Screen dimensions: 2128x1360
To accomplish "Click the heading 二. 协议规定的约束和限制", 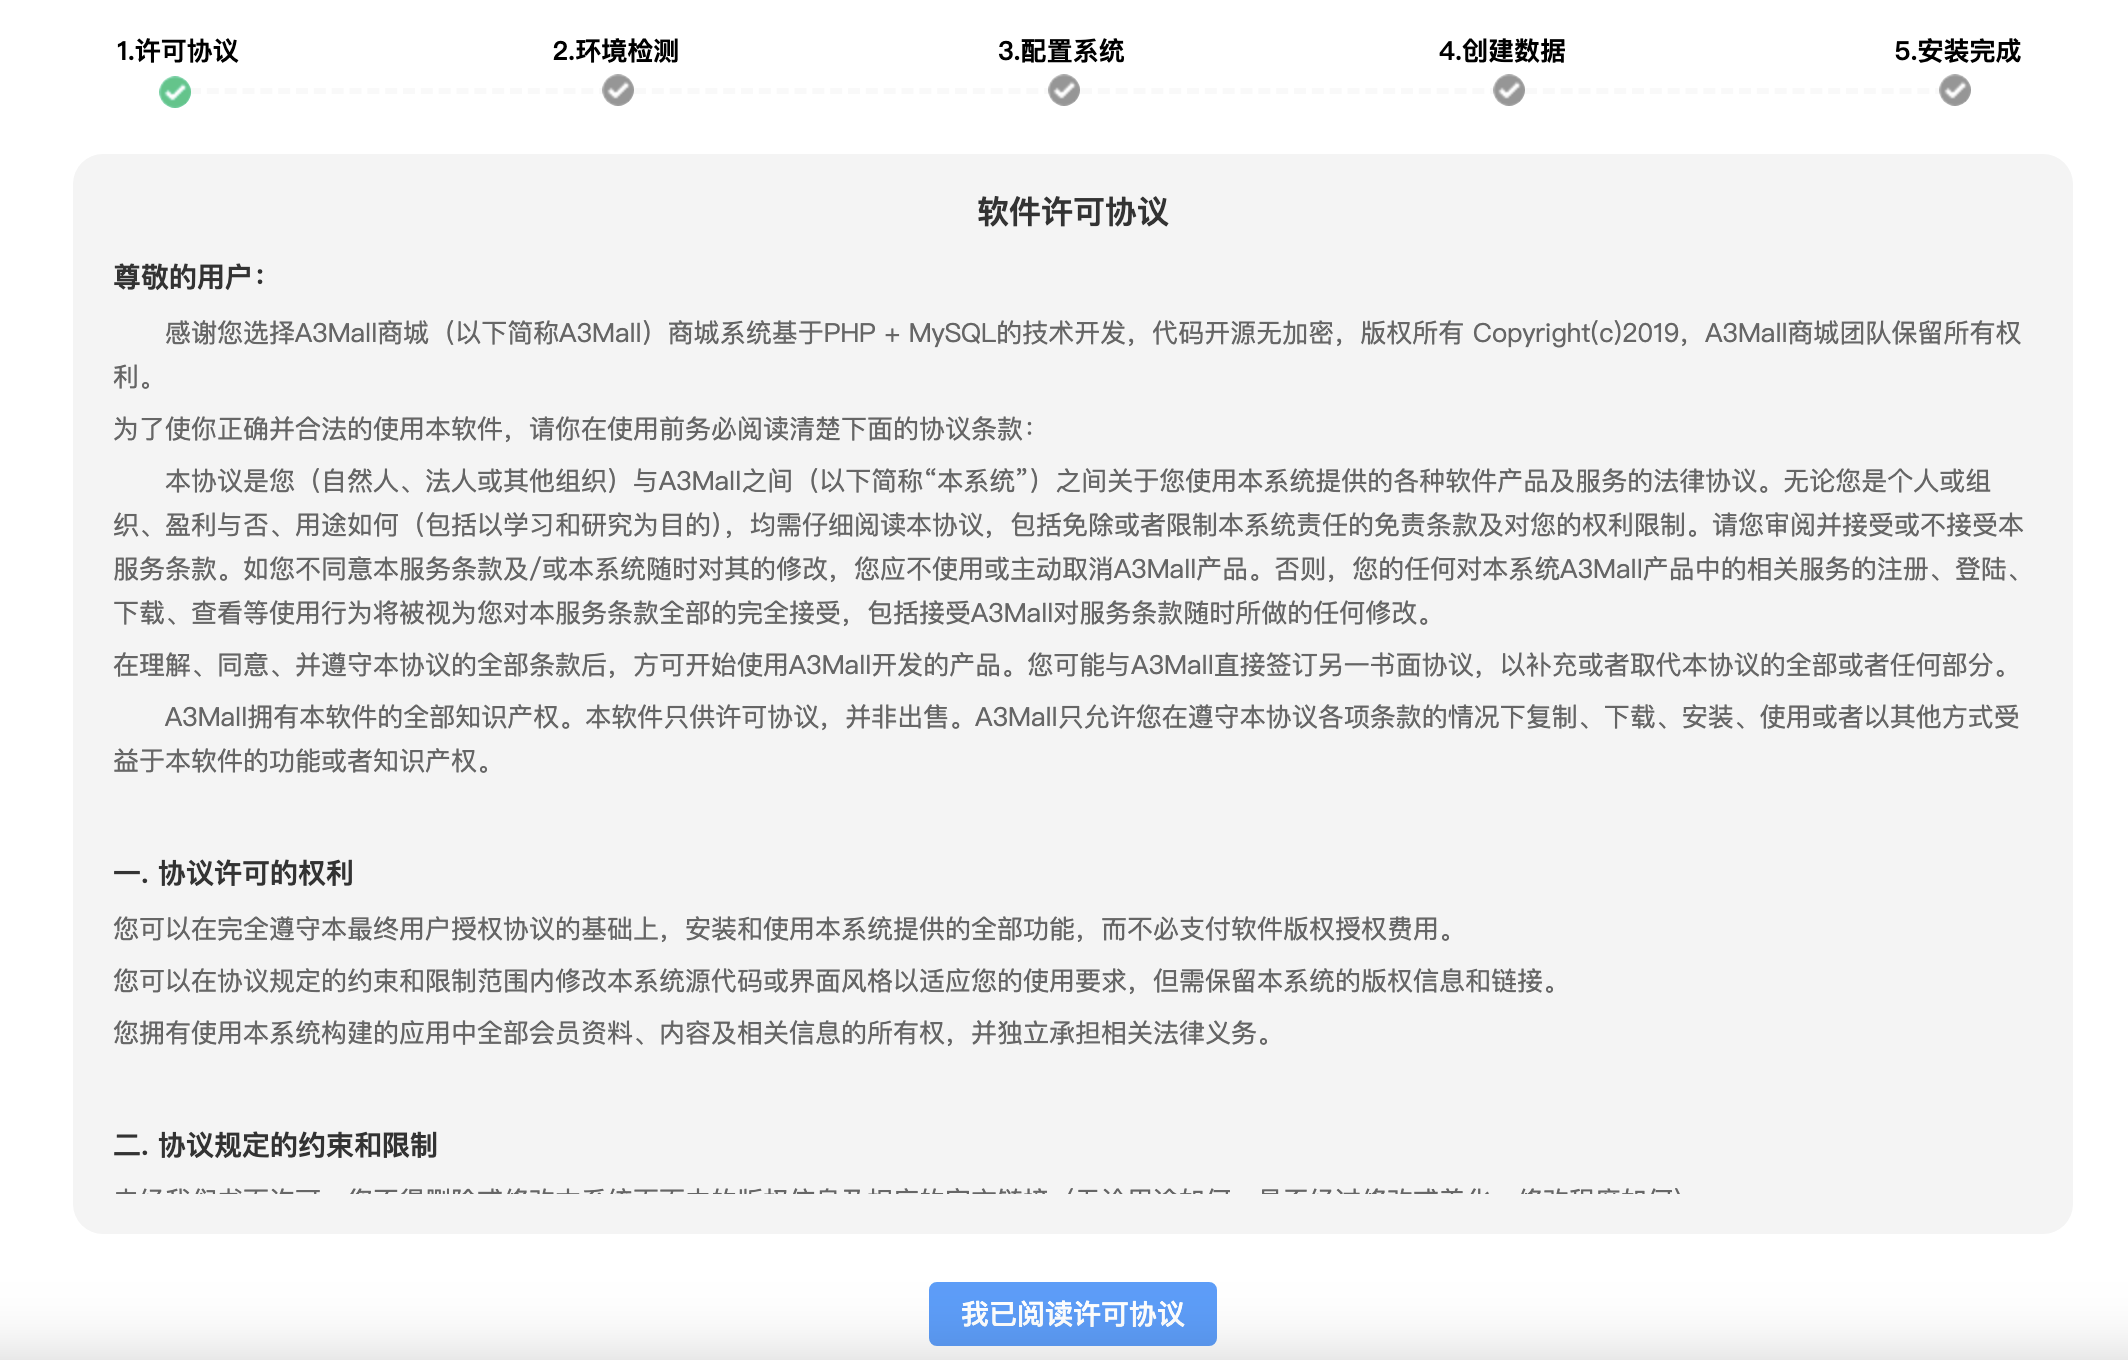I will (x=275, y=1145).
